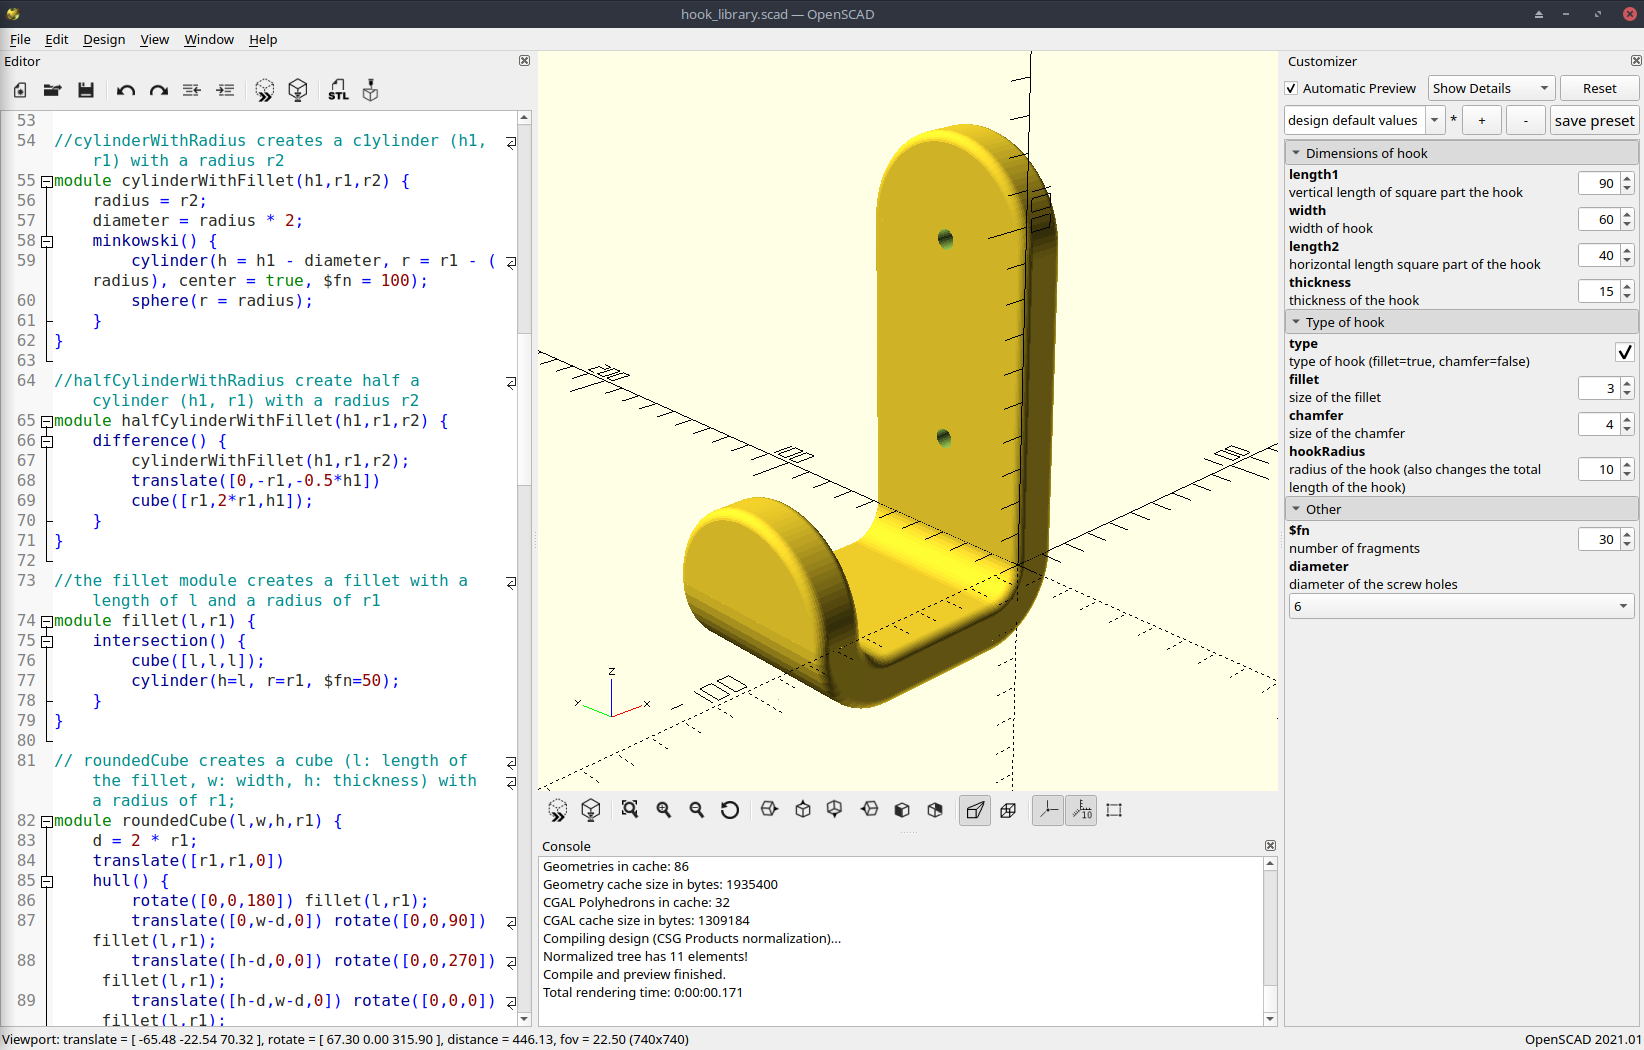
Task: Add a new preset with the + button
Action: [x=1481, y=120]
